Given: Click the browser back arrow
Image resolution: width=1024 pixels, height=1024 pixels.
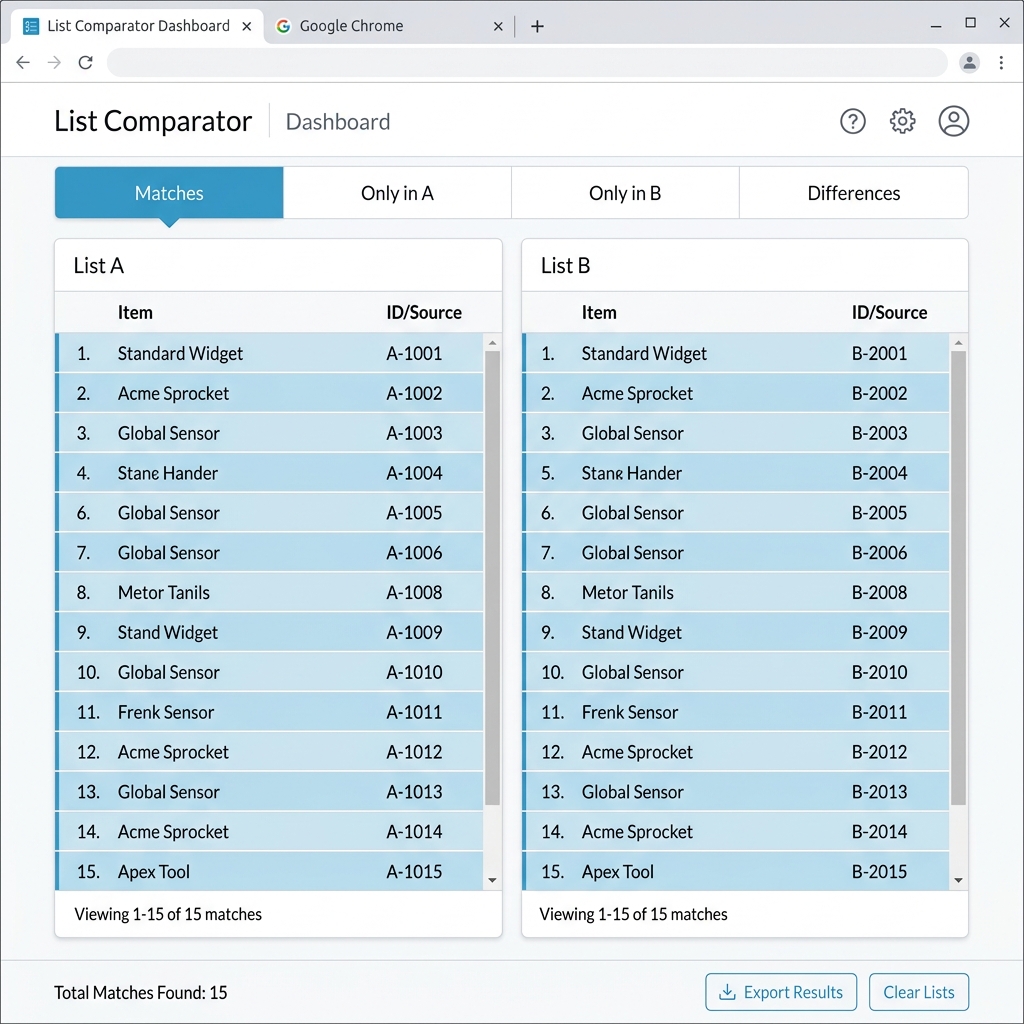Looking at the screenshot, I should point(23,63).
